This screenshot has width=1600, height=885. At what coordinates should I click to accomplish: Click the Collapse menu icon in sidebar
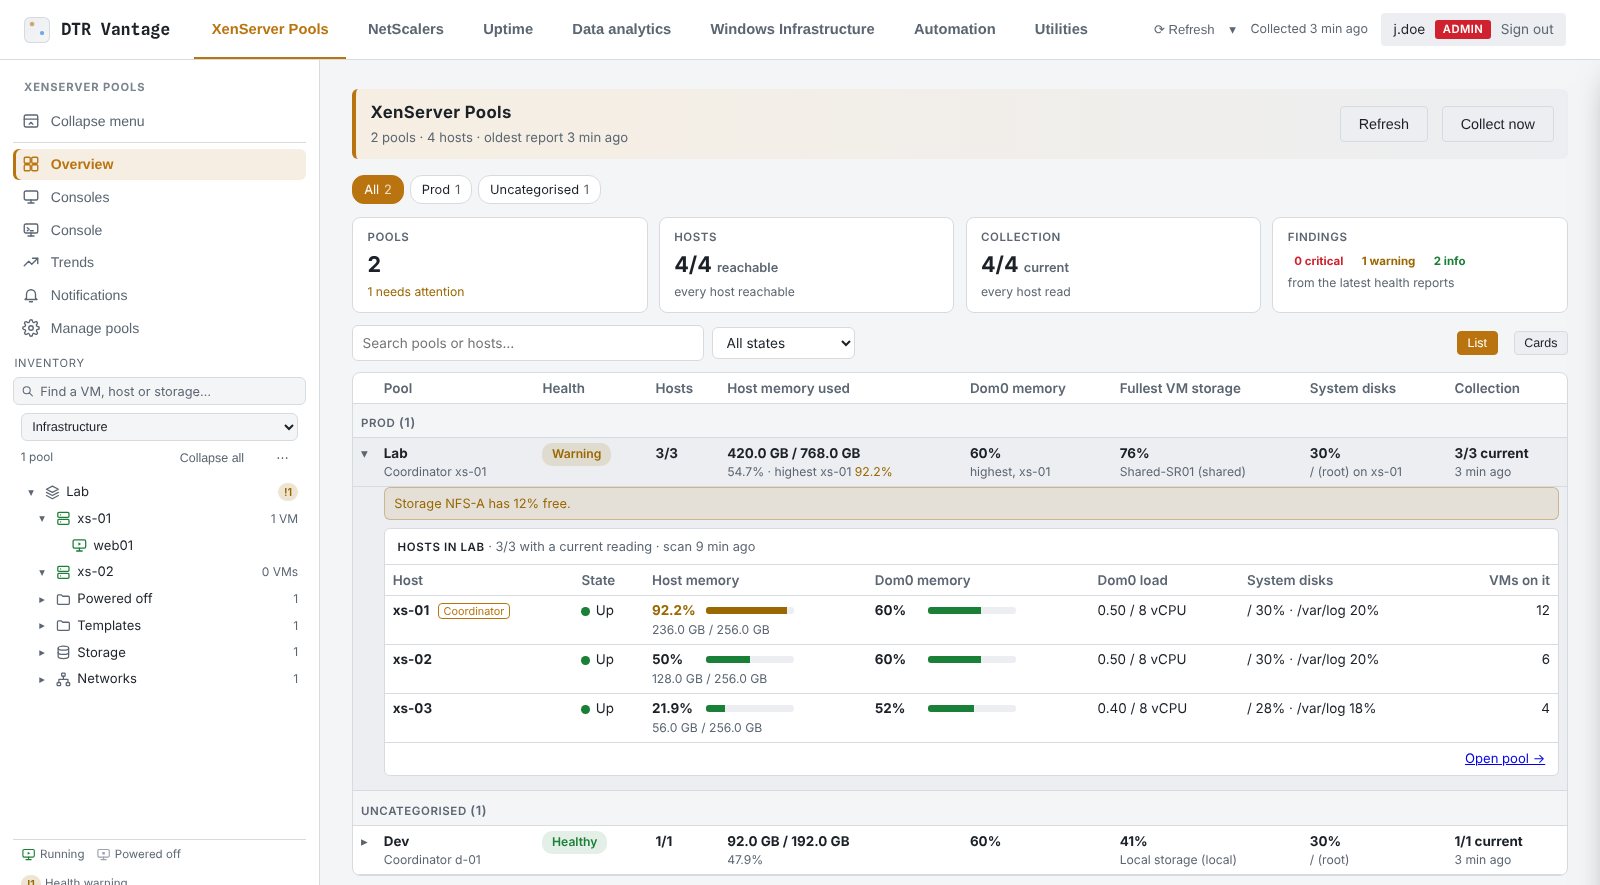click(31, 121)
